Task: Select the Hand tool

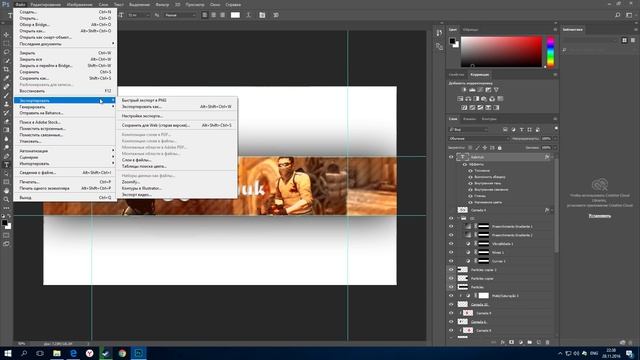Action: [x=6, y=191]
